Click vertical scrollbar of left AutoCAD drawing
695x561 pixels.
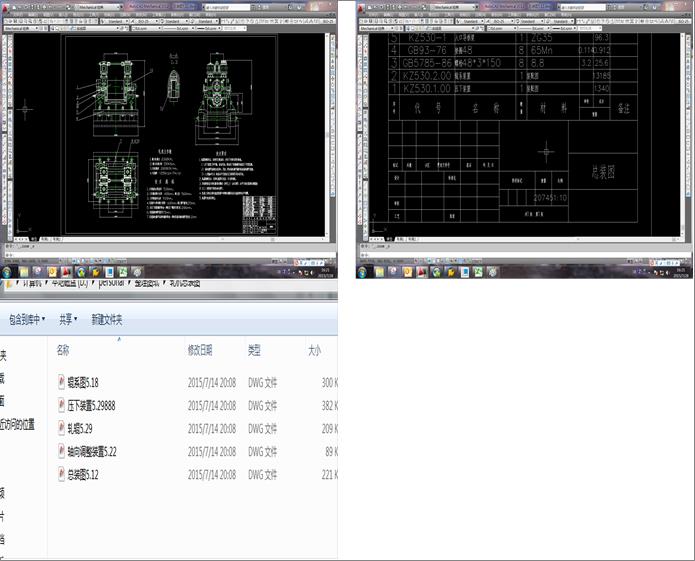click(328, 135)
